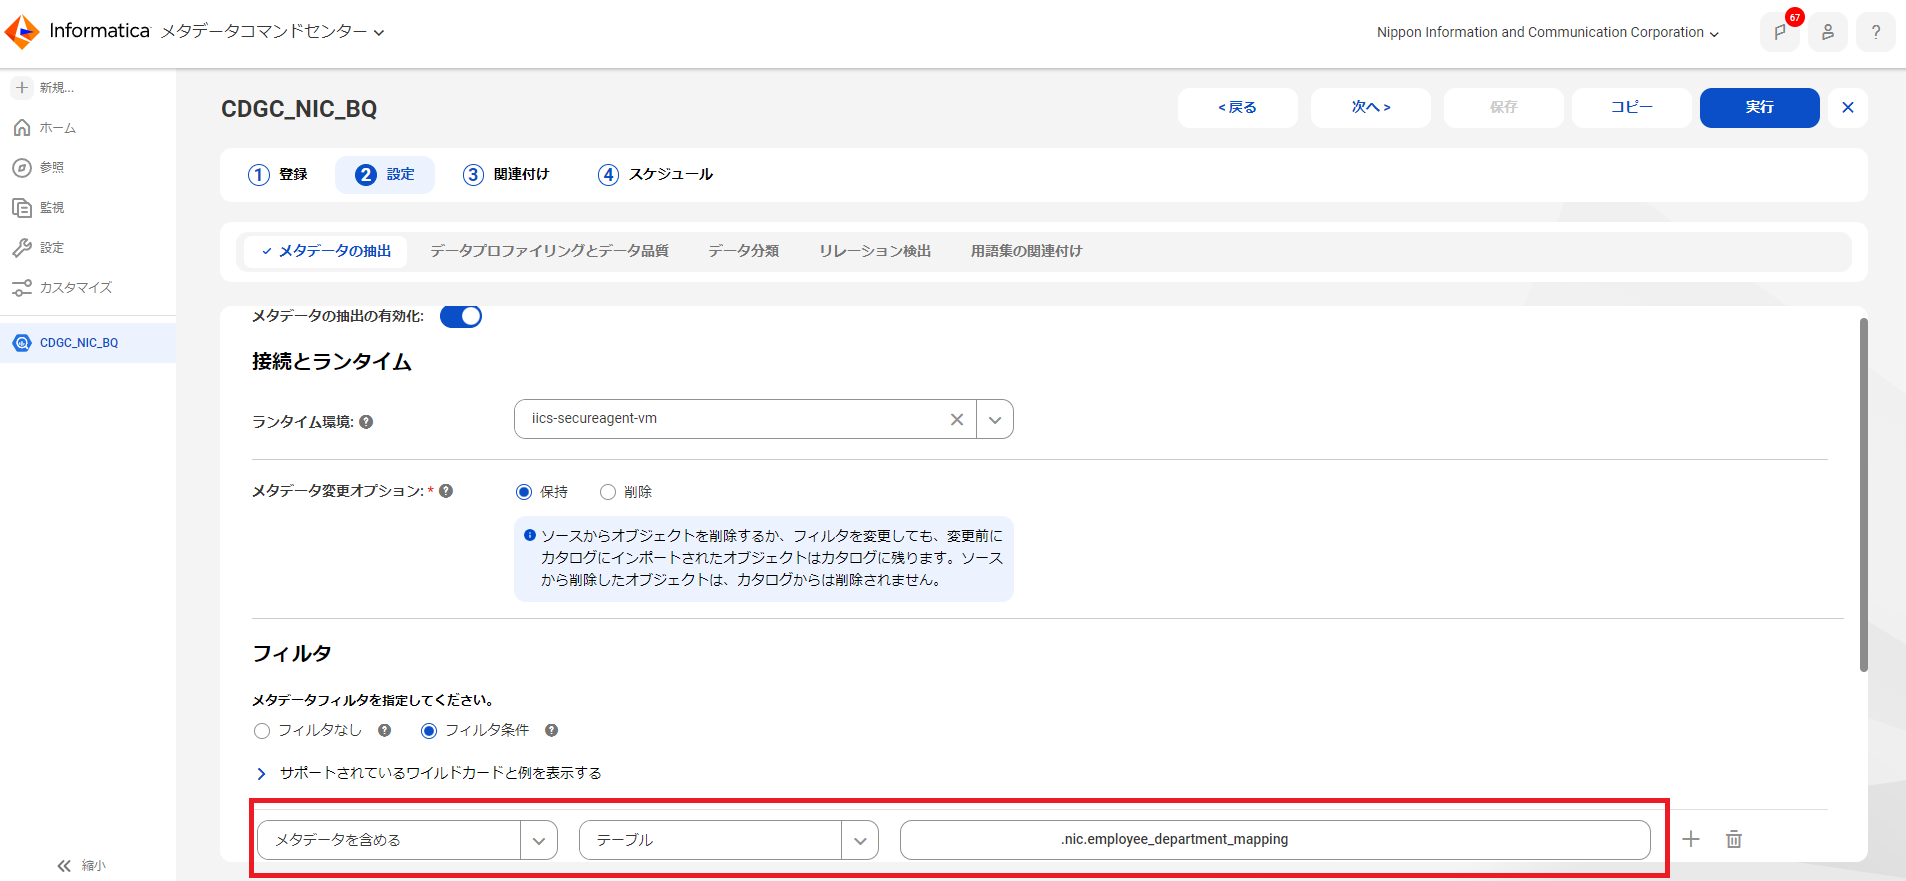Clear the iics-secureagent-vm runtime selection

click(x=957, y=419)
